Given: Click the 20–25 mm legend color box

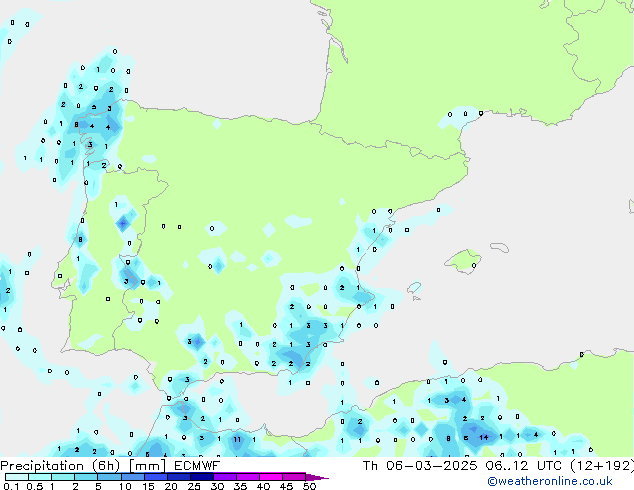Looking at the screenshot, I should click(x=178, y=477).
